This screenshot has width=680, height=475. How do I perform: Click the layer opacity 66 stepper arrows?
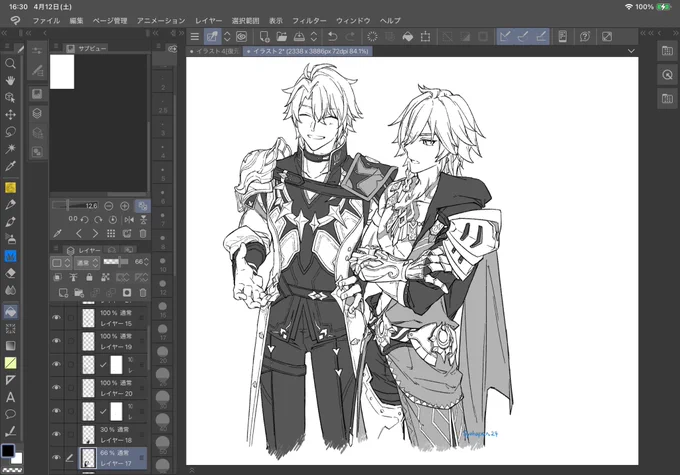[x=147, y=262]
